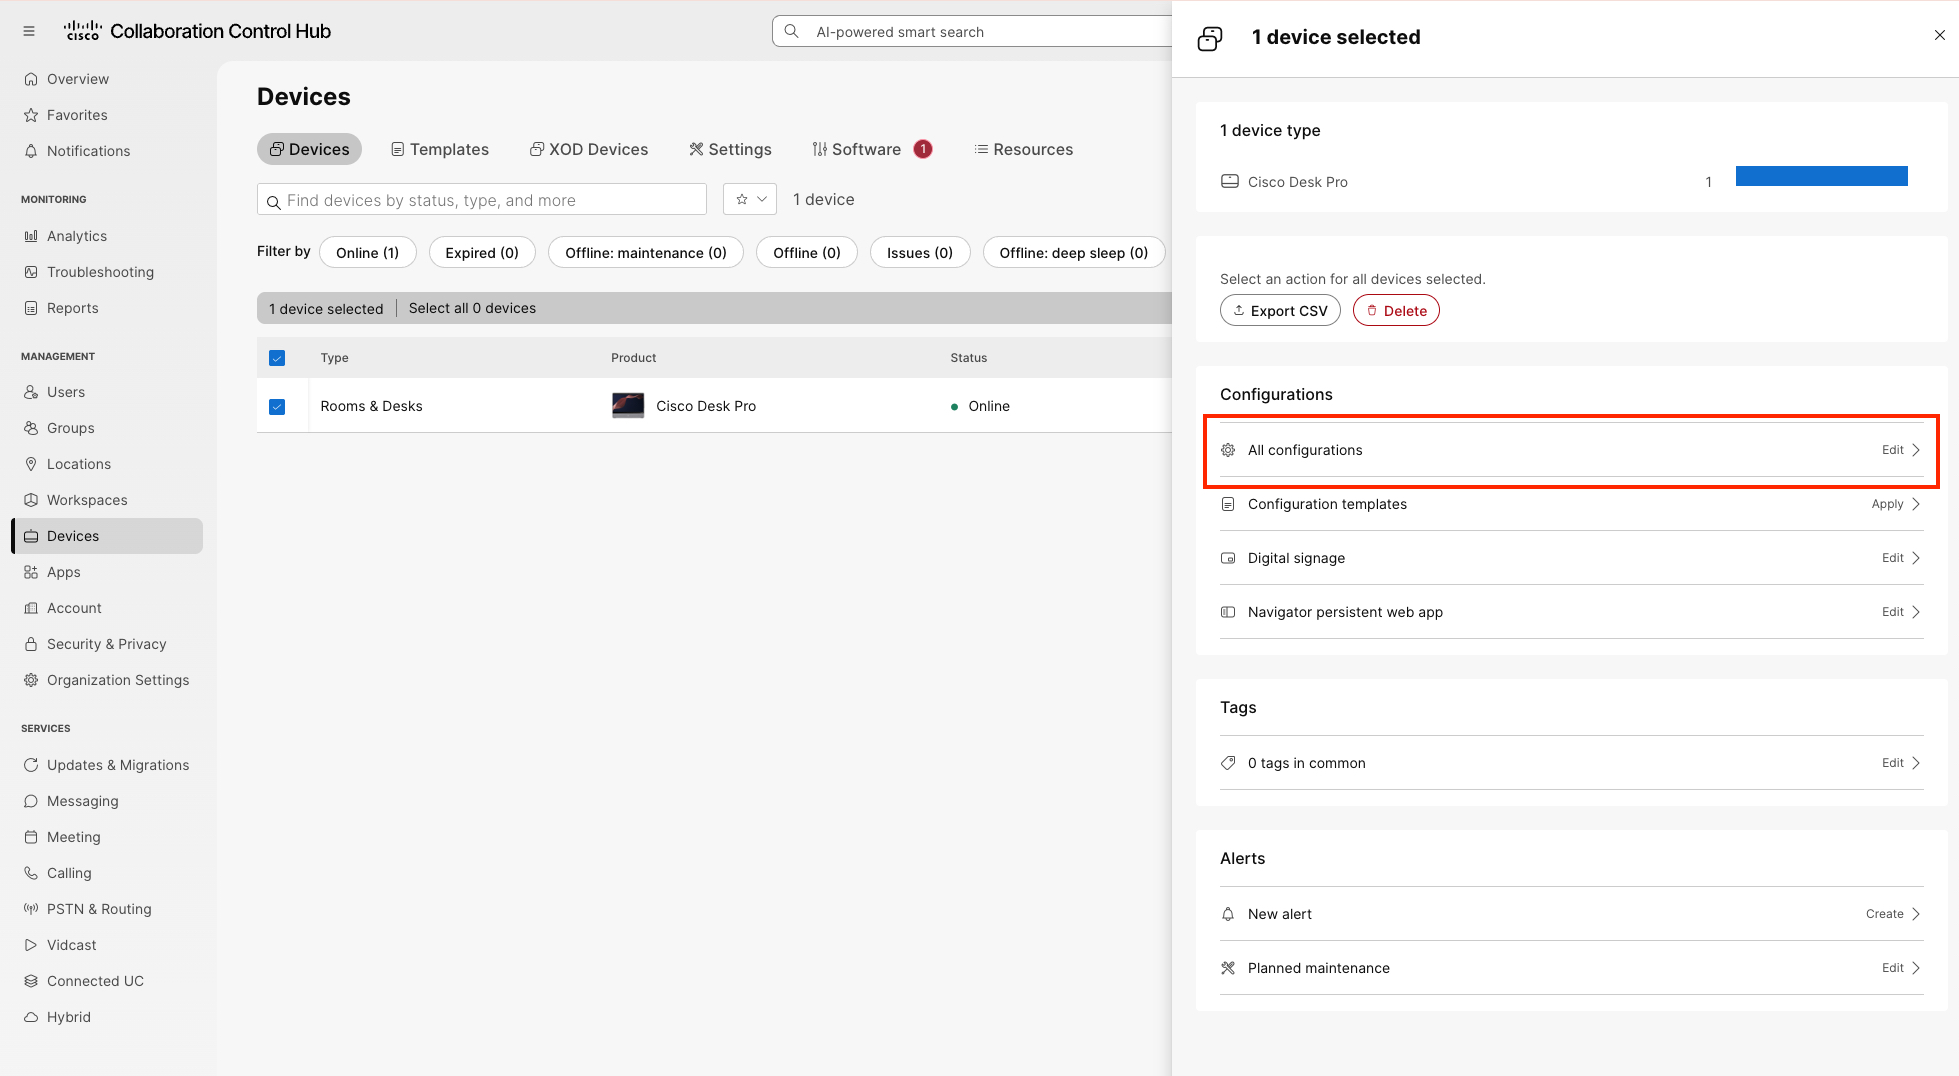The width and height of the screenshot is (1959, 1076).
Task: Click the Users person icon
Action: coord(31,392)
